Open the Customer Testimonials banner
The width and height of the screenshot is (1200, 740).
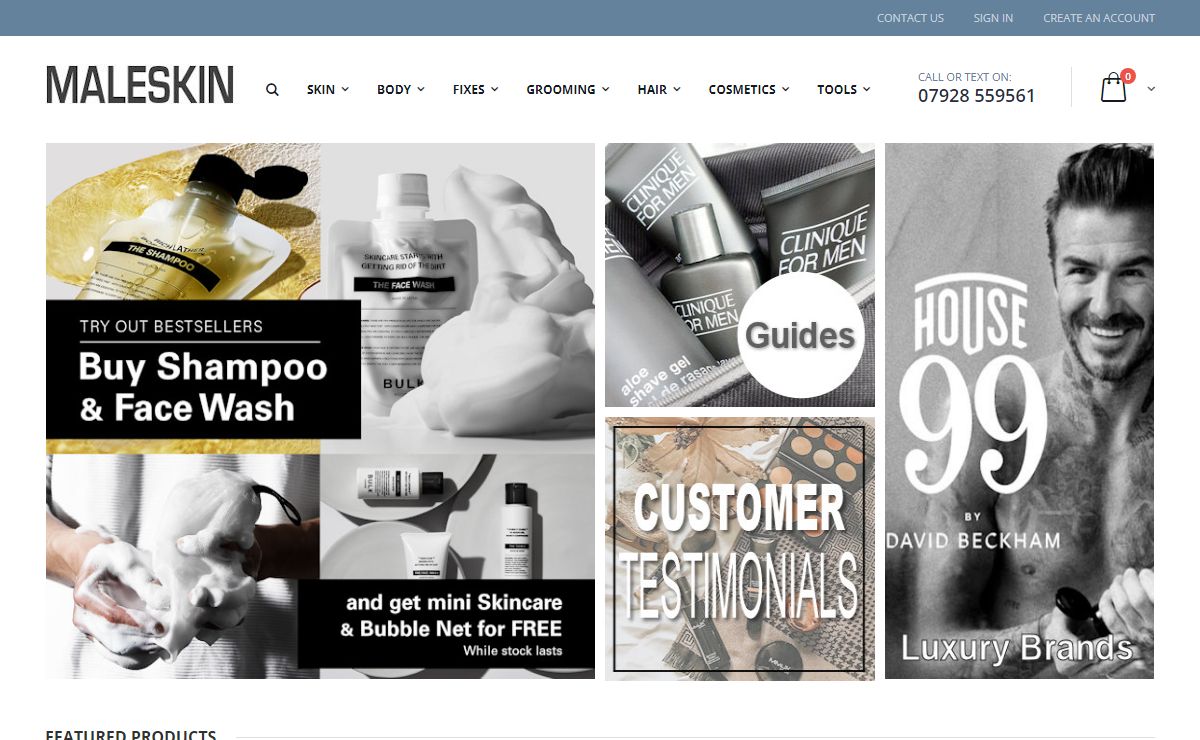(740, 549)
